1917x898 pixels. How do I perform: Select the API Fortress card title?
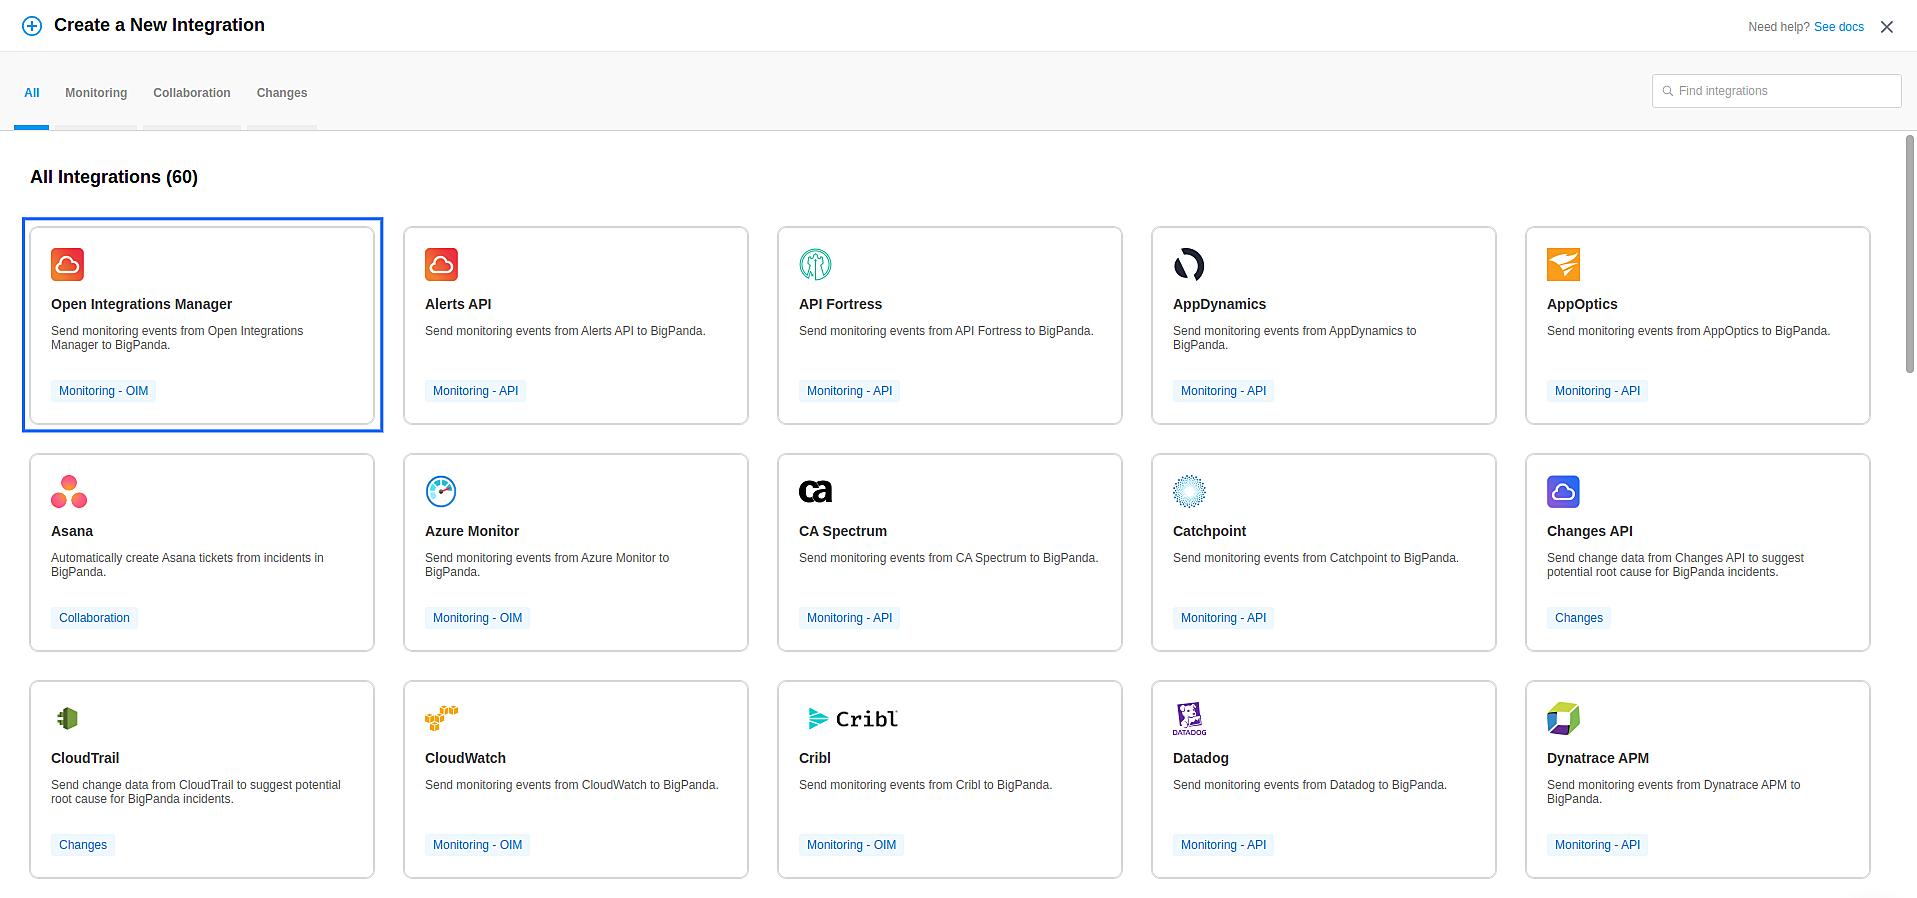840,304
